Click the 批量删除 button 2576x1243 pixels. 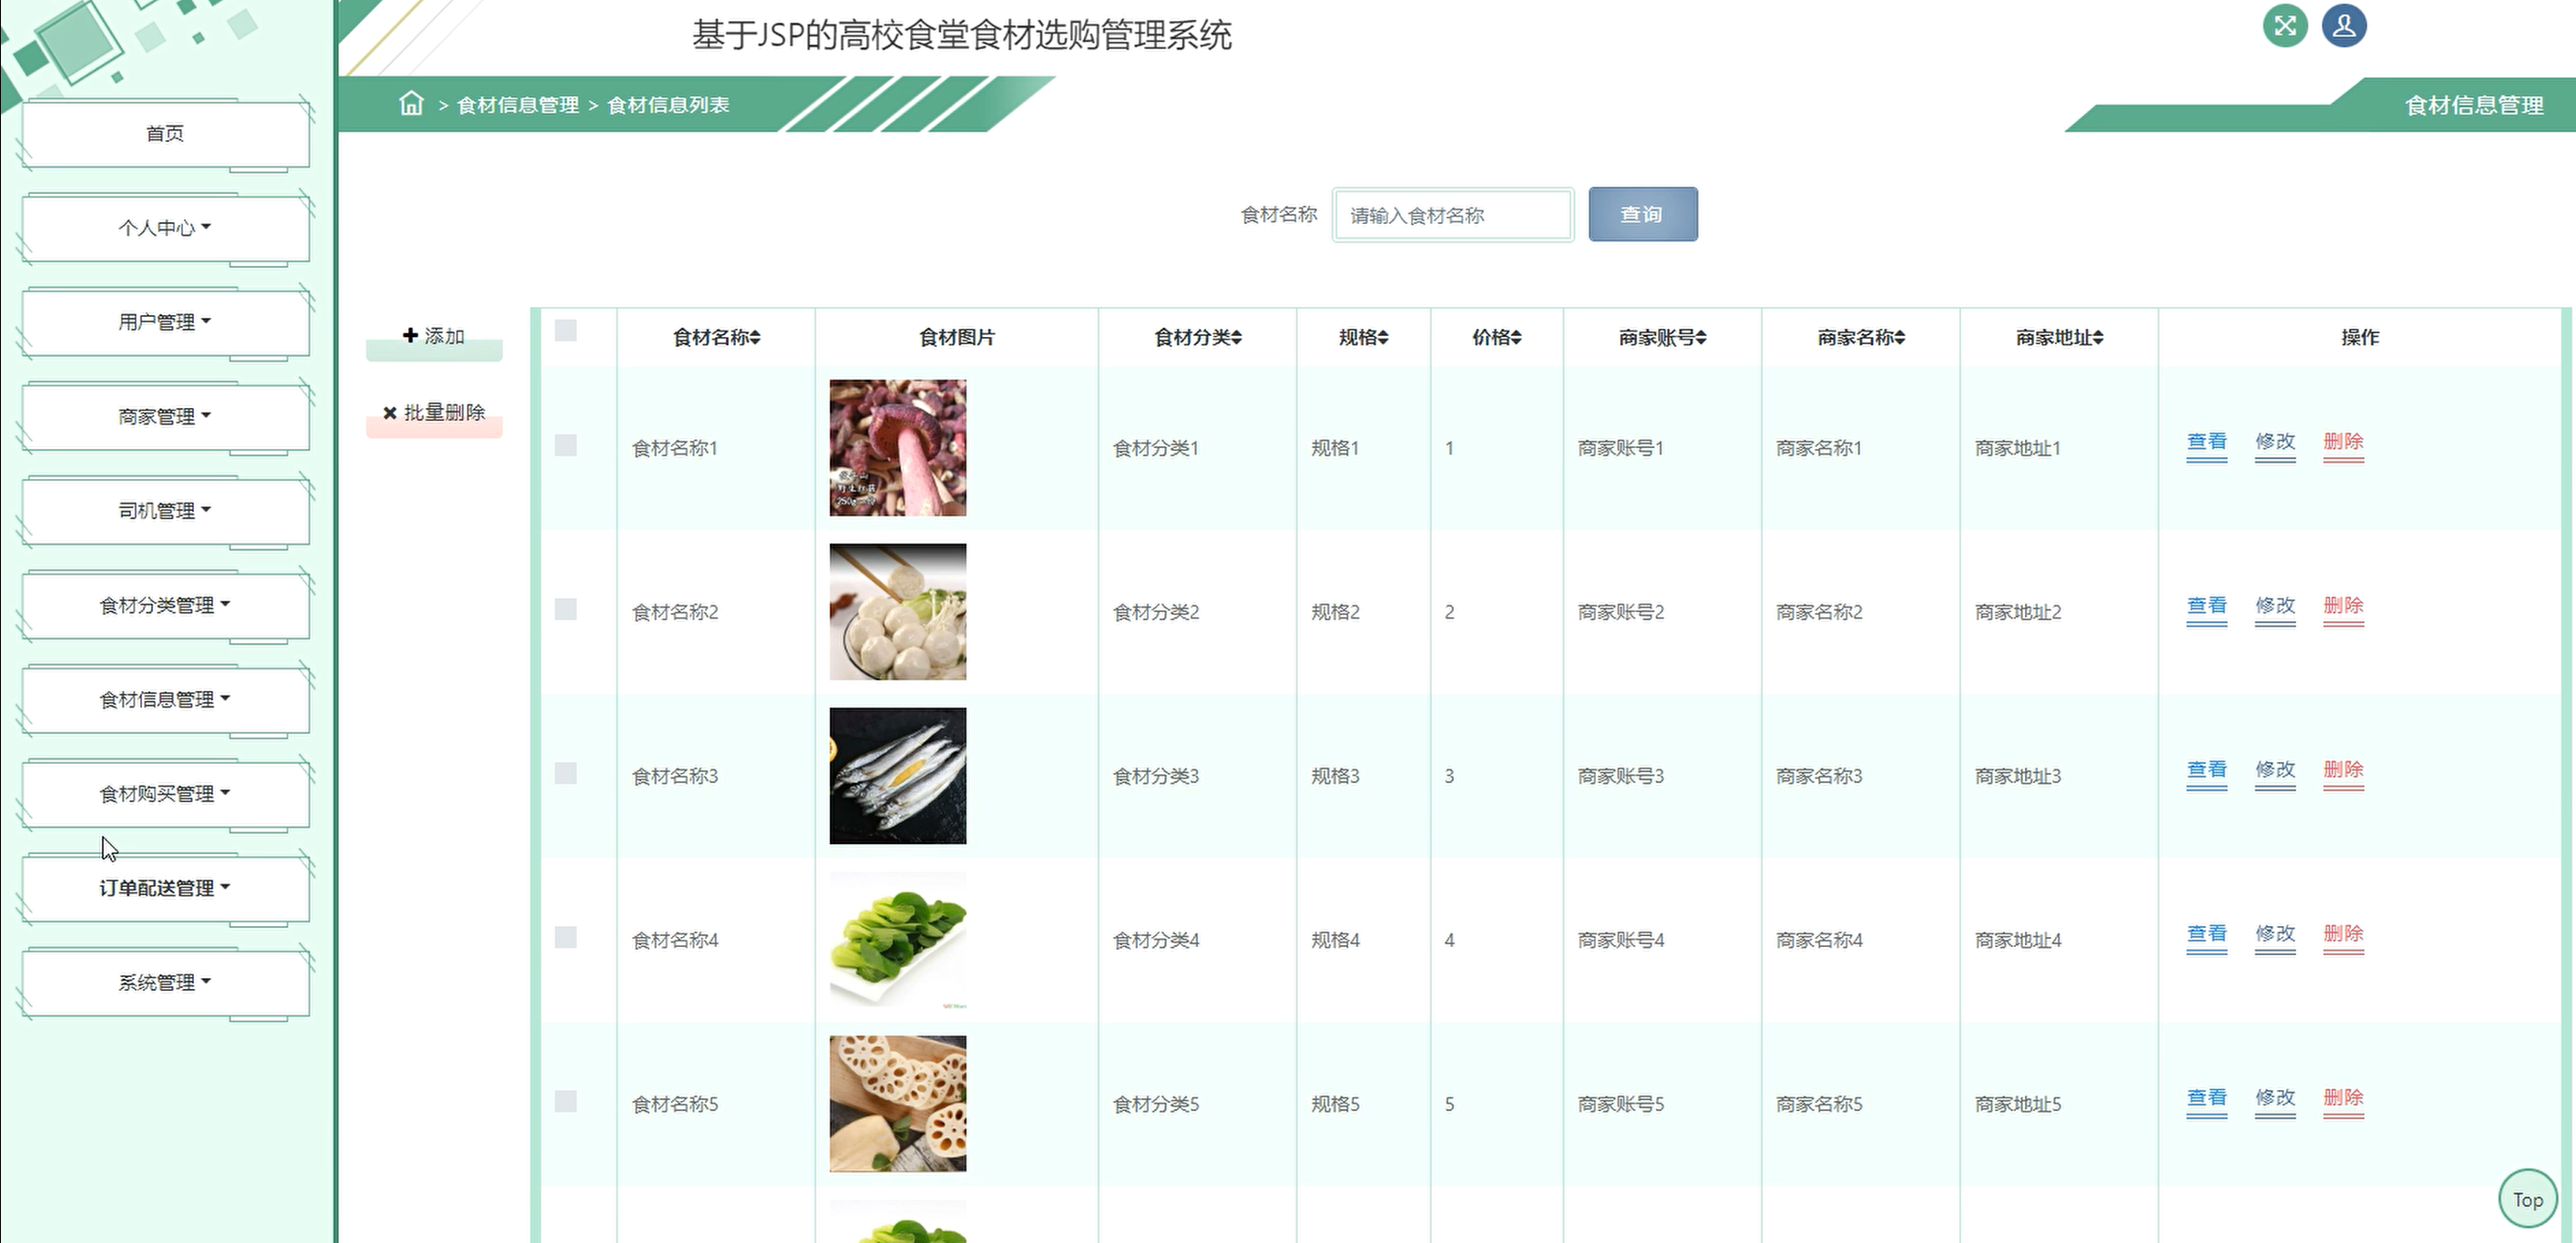(434, 413)
